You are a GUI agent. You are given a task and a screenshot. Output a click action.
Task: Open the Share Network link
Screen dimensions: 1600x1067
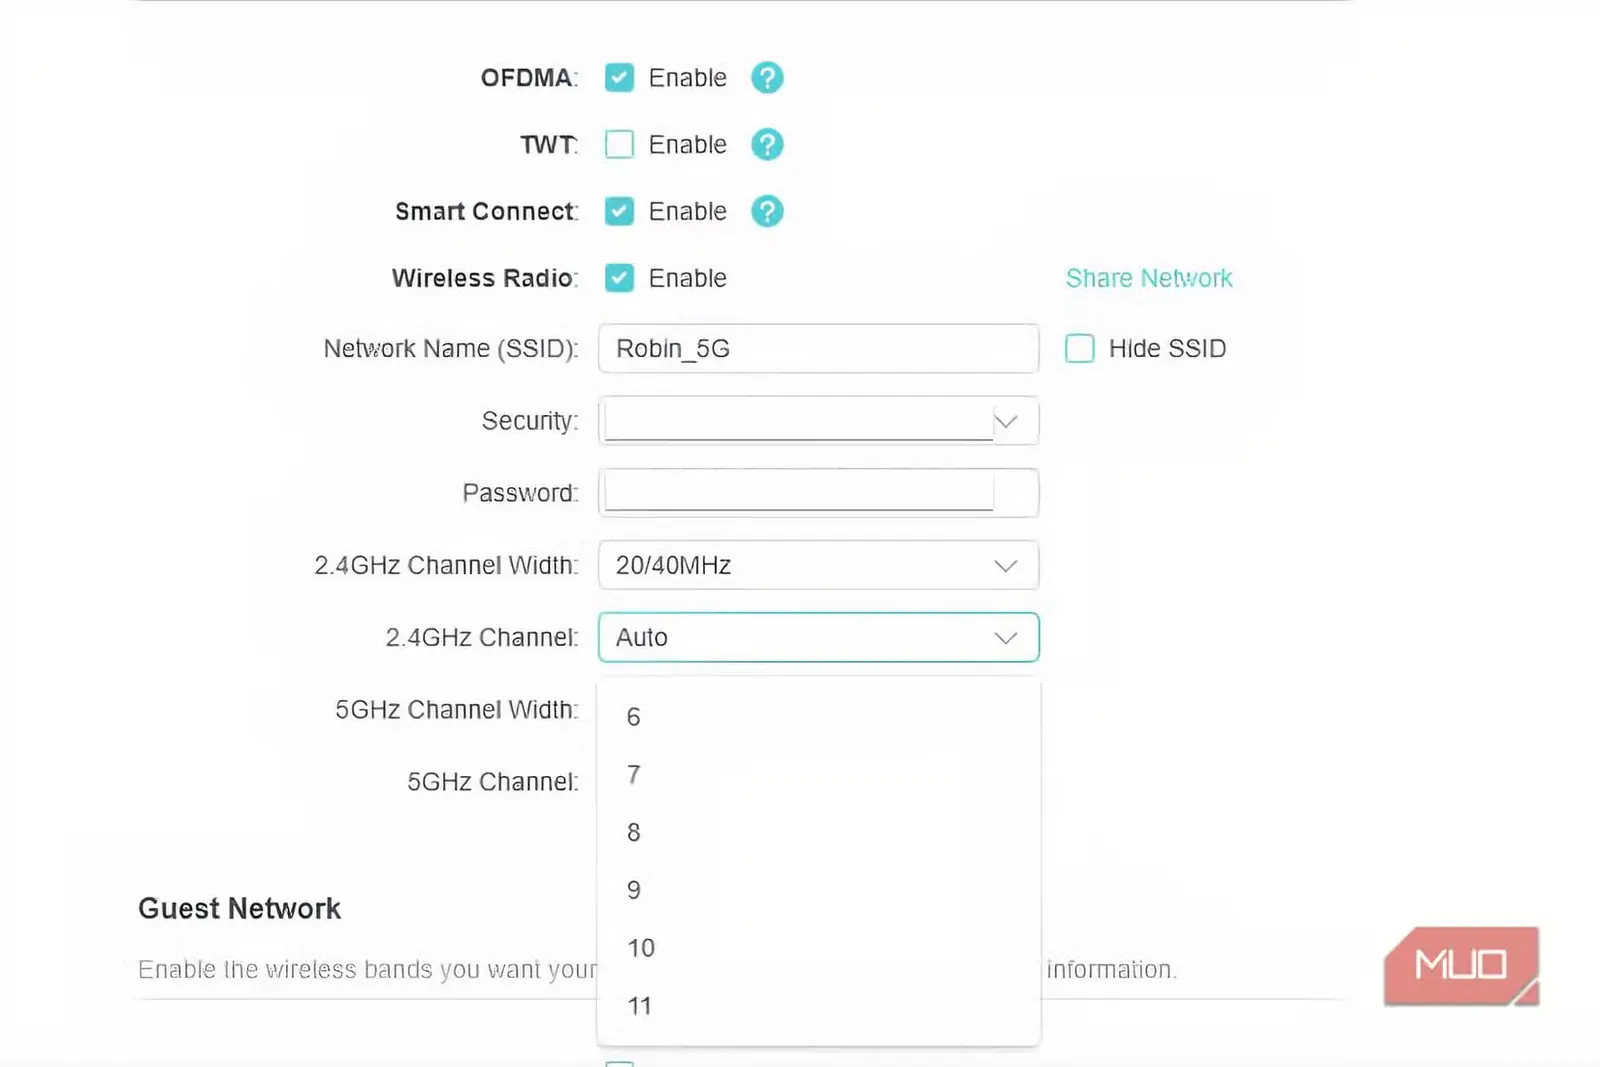click(1149, 278)
